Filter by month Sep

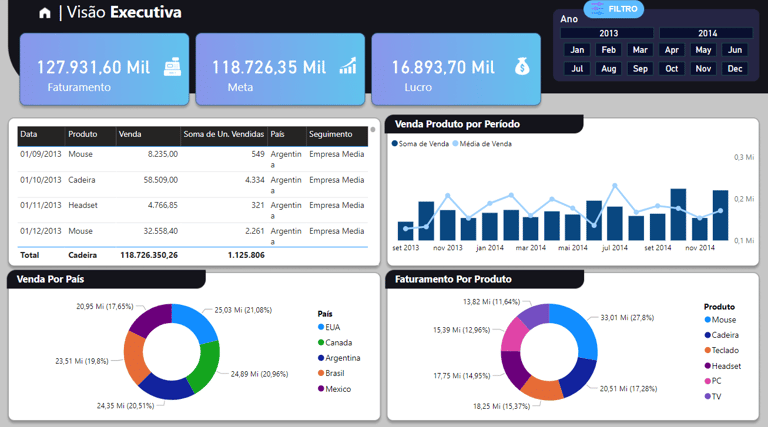tap(640, 69)
